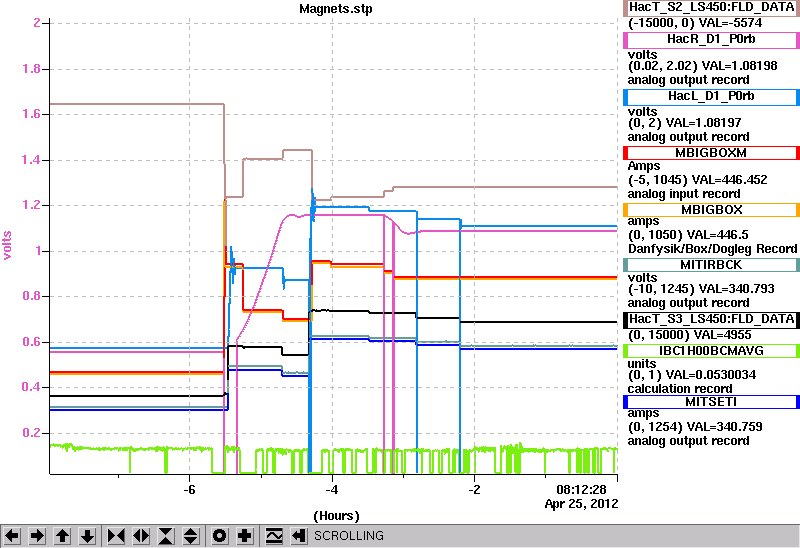Click the auto-scale waveform icon
The width and height of the screenshot is (800, 548).
pos(274,536)
